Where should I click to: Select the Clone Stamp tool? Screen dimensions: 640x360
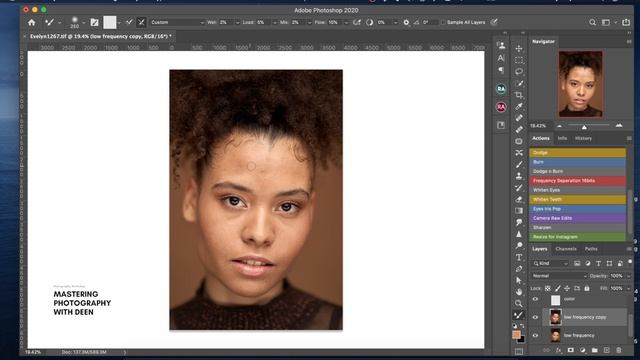point(519,176)
